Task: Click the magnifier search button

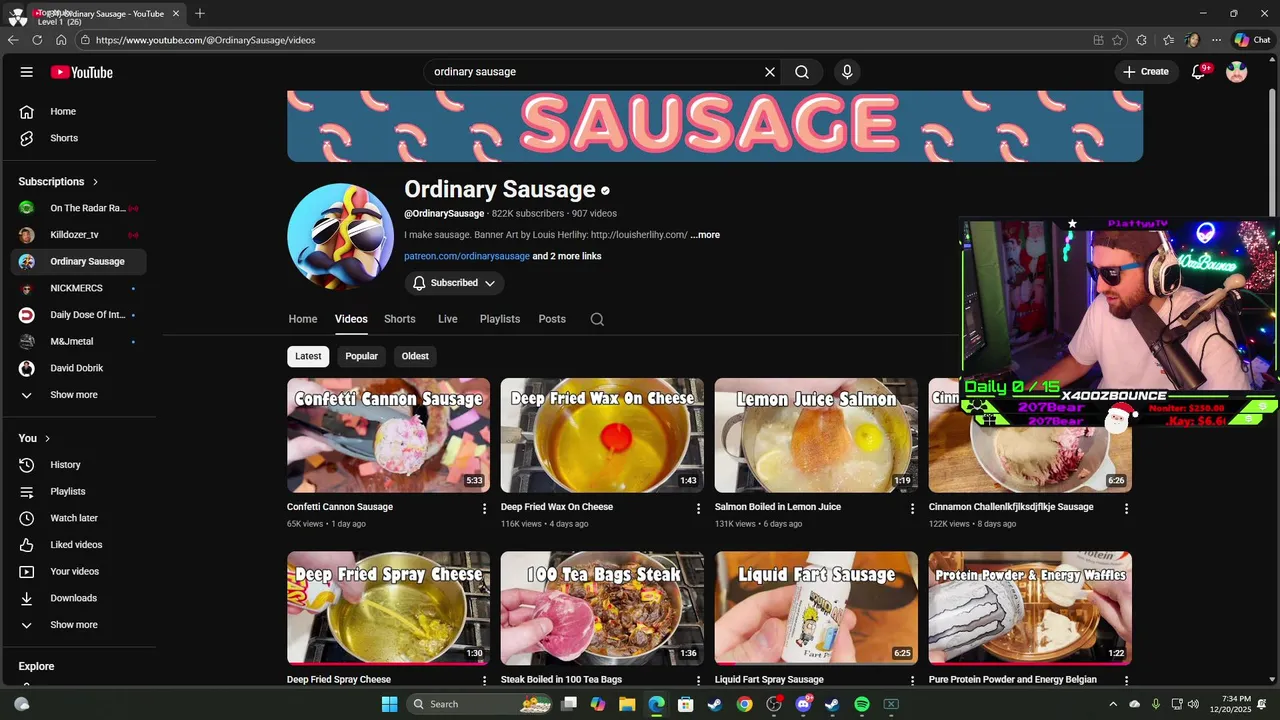Action: coord(802,72)
